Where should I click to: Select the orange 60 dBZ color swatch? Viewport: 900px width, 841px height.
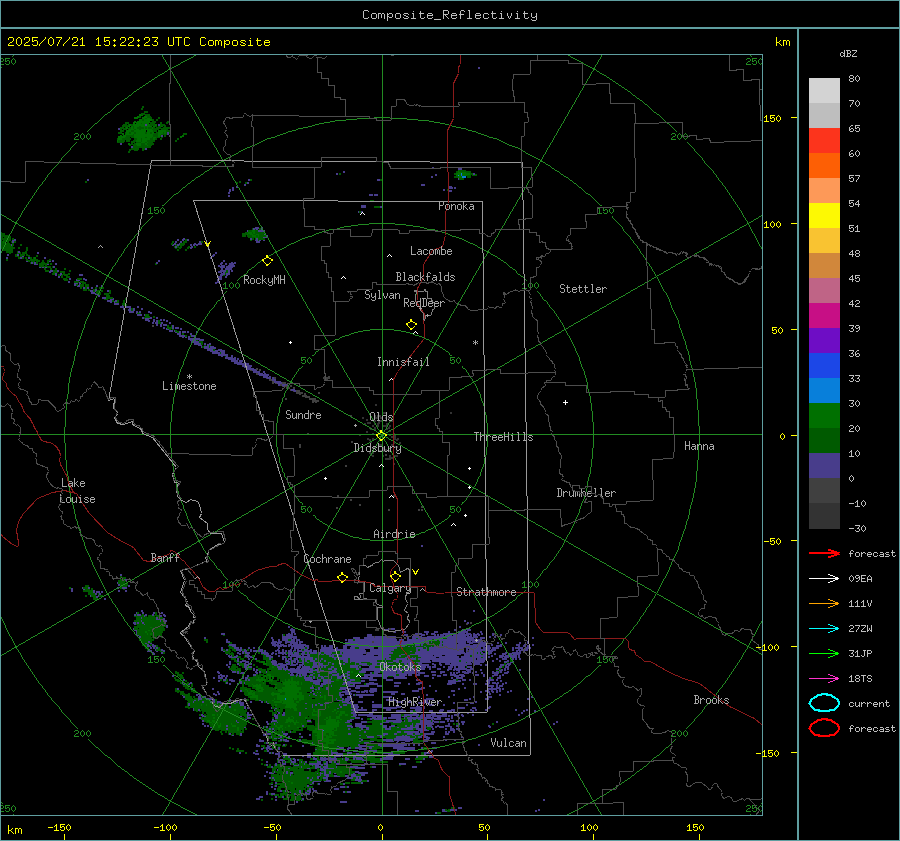point(824,165)
